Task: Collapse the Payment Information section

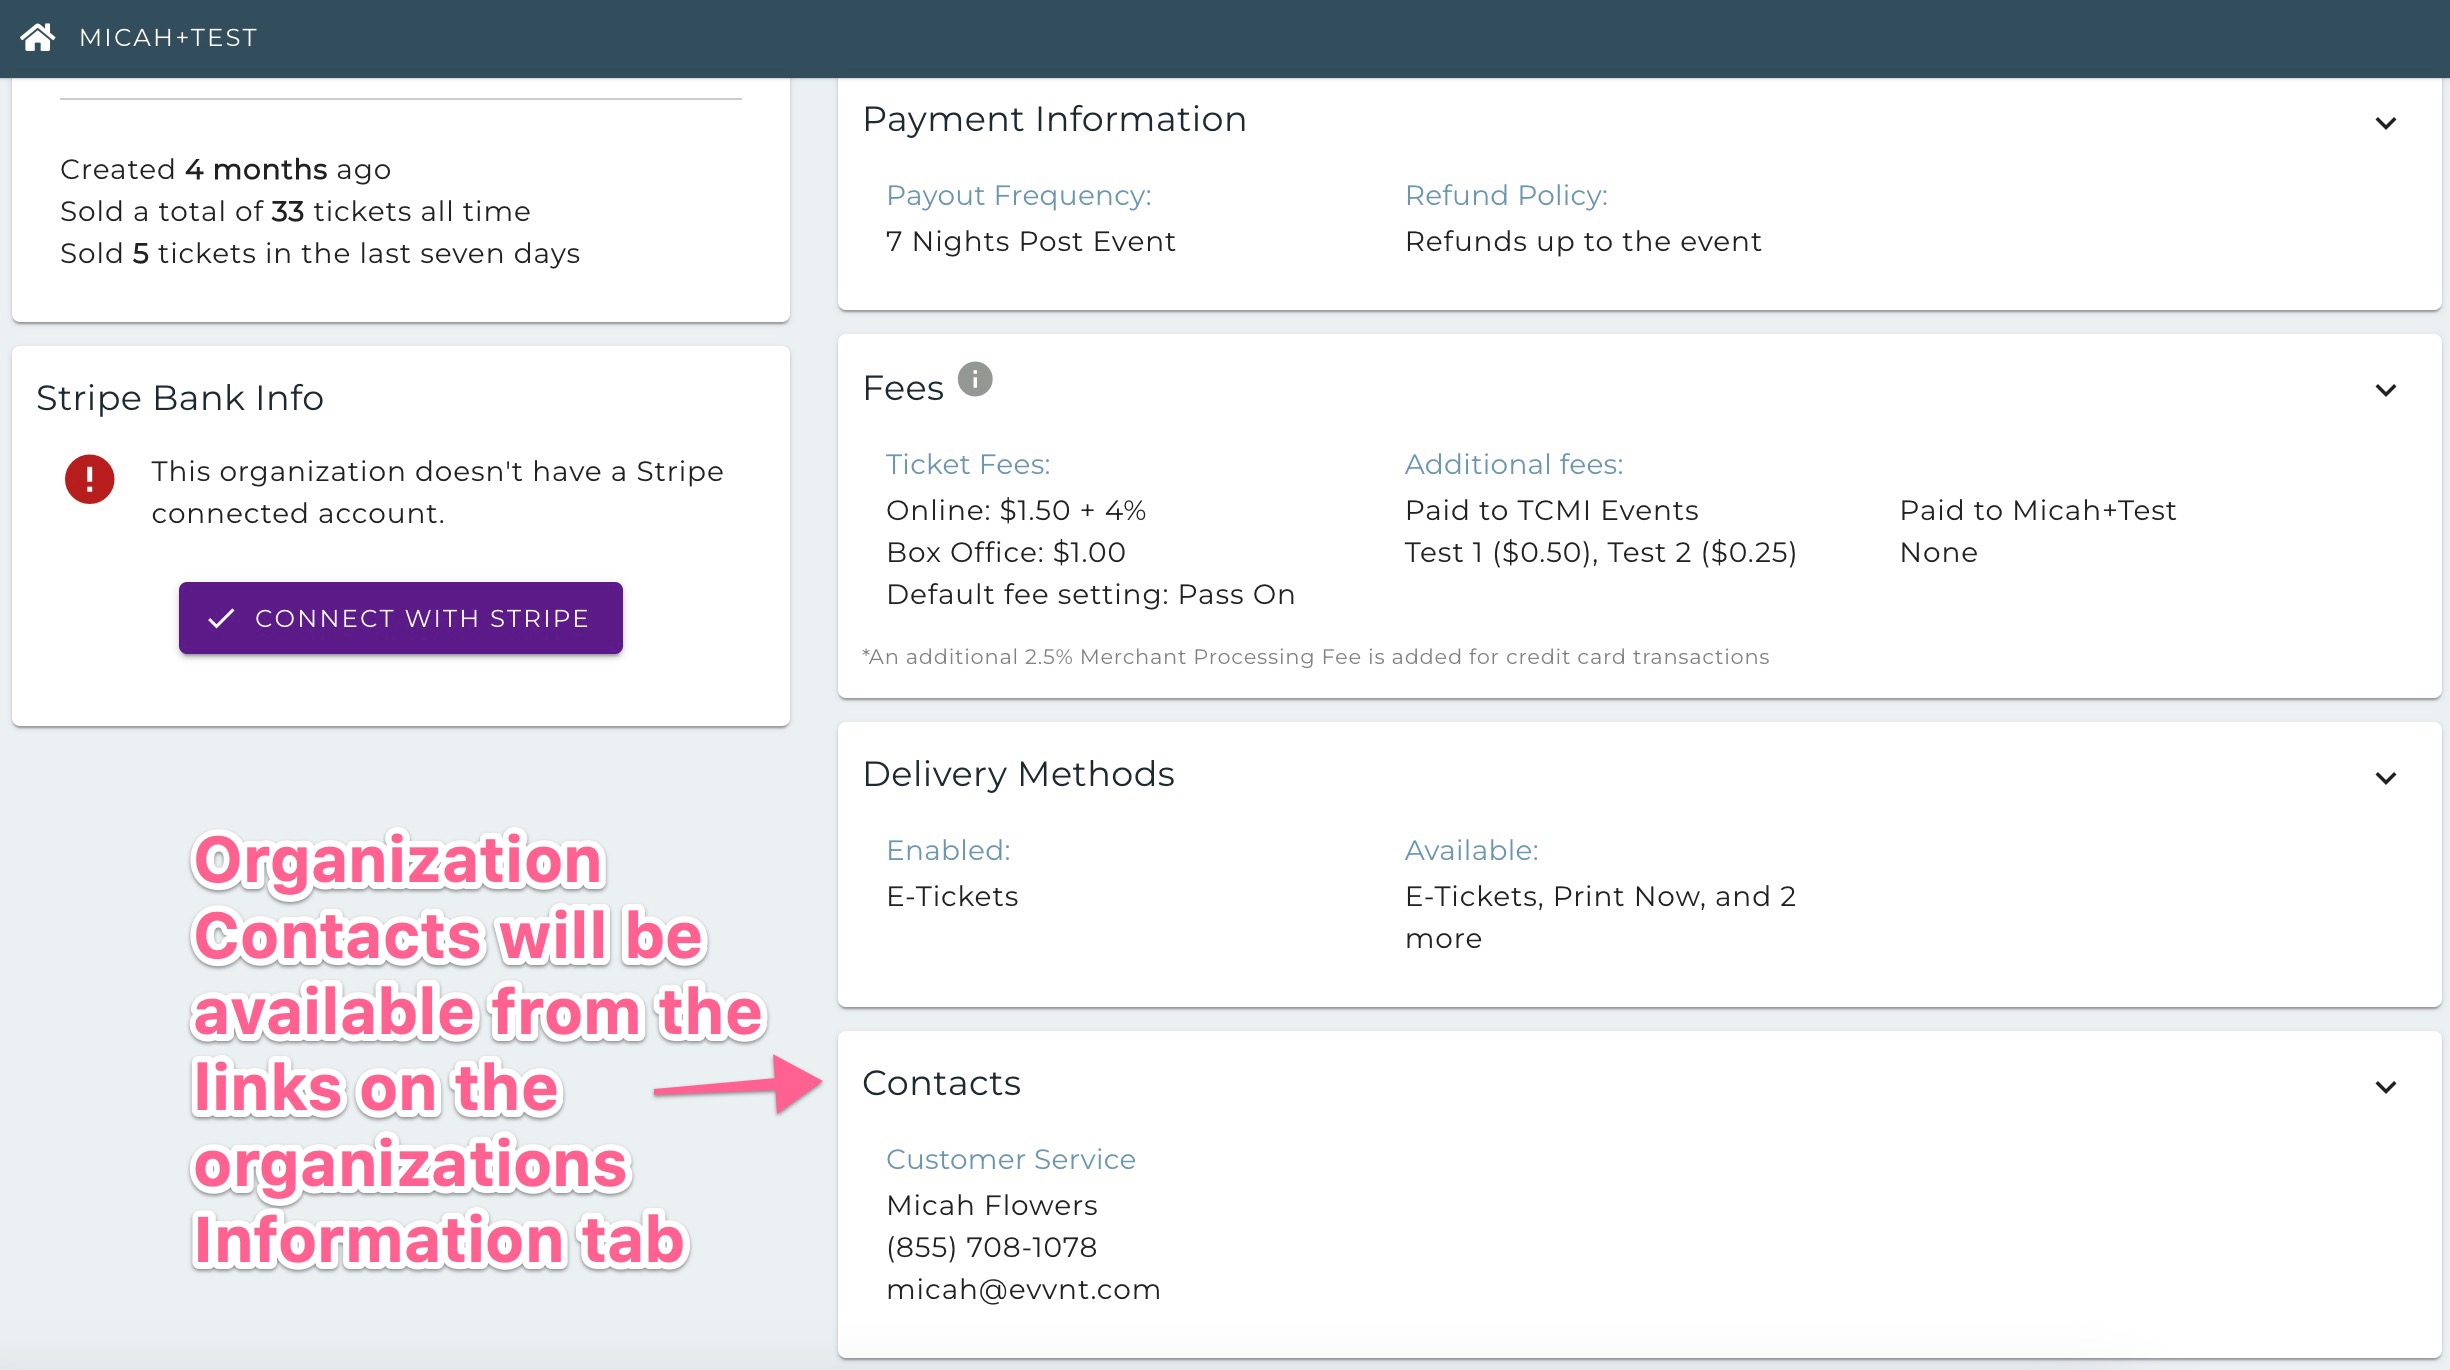Action: pyautogui.click(x=2386, y=123)
